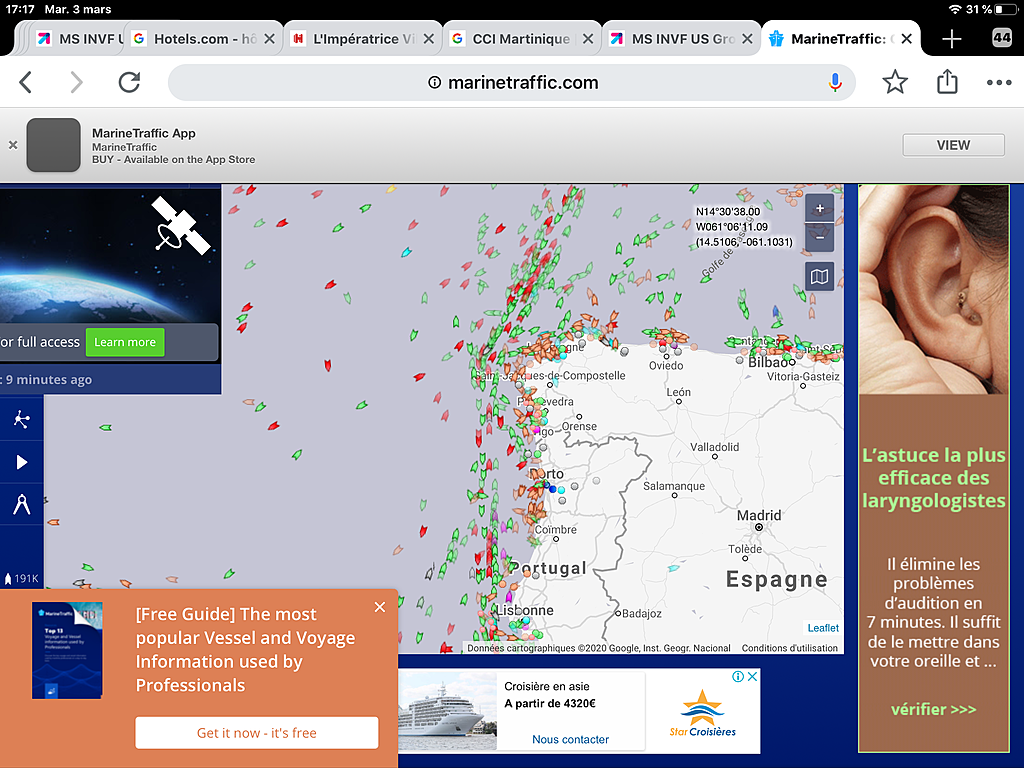Tap the satellite image banner
The image size is (1024, 768).
point(110,255)
